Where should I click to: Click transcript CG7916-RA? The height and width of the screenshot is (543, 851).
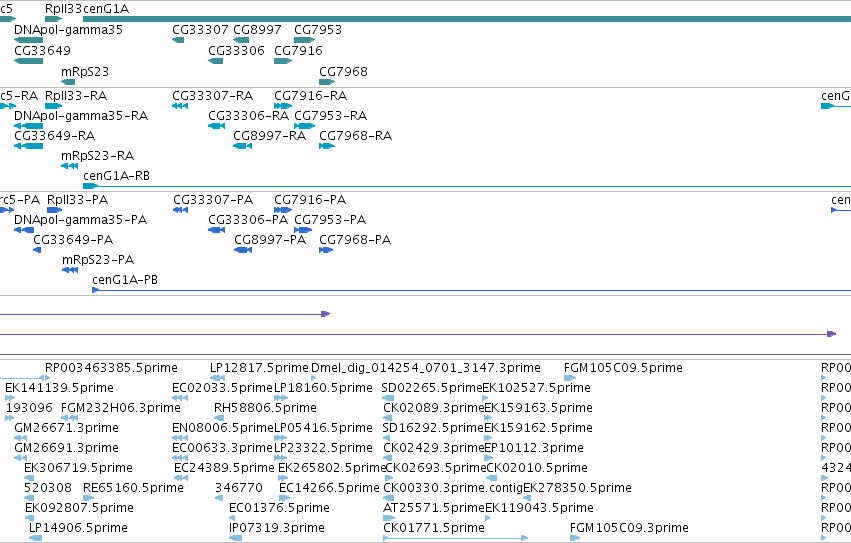pos(283,106)
